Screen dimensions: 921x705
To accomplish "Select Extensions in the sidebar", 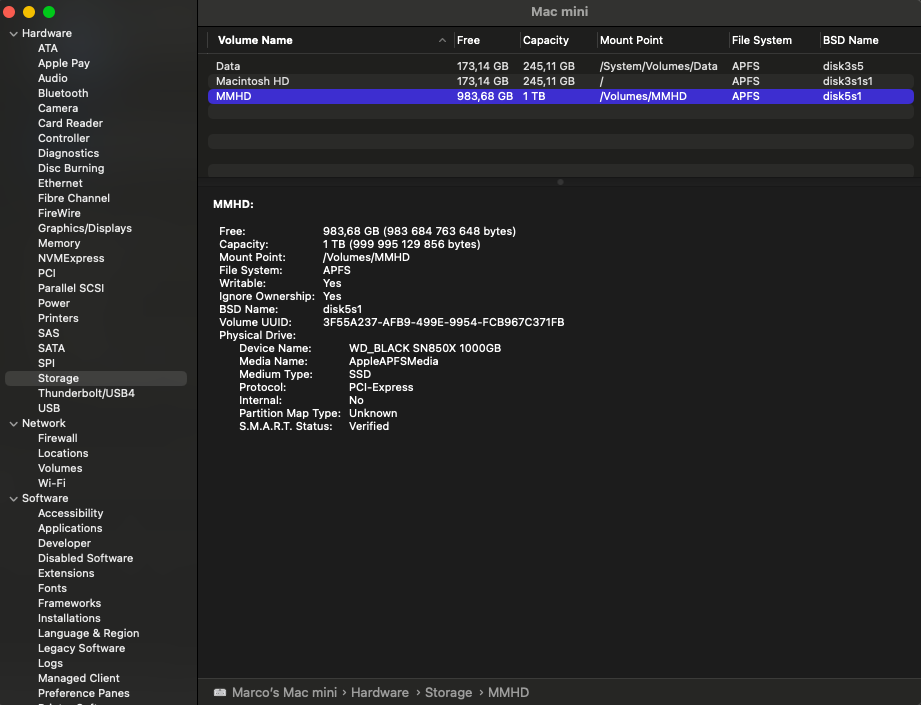I will (x=66, y=573).
